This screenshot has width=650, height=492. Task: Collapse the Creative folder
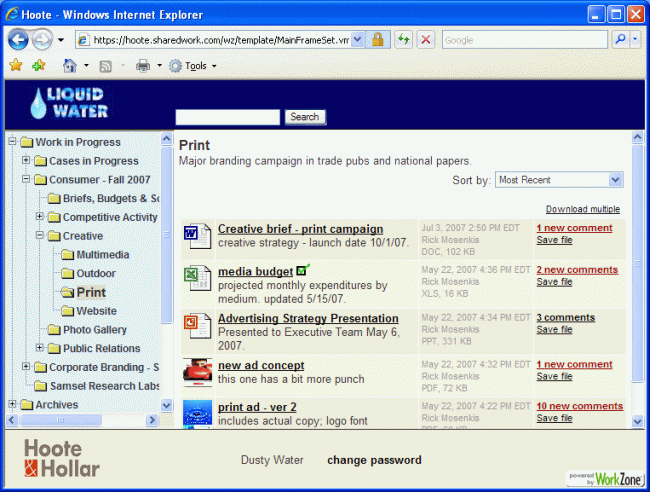pos(40,235)
